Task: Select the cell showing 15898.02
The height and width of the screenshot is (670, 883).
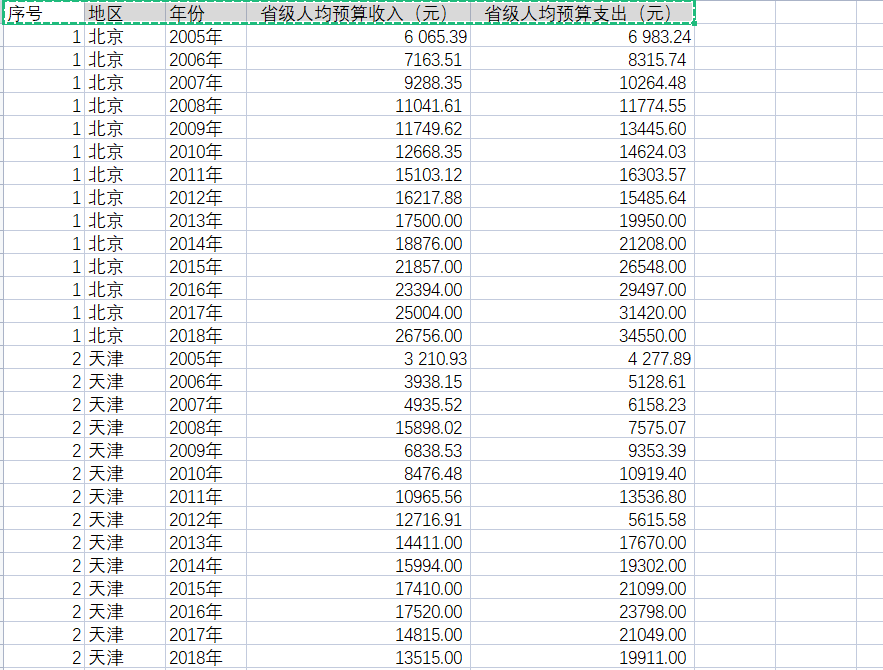Action: coord(358,427)
